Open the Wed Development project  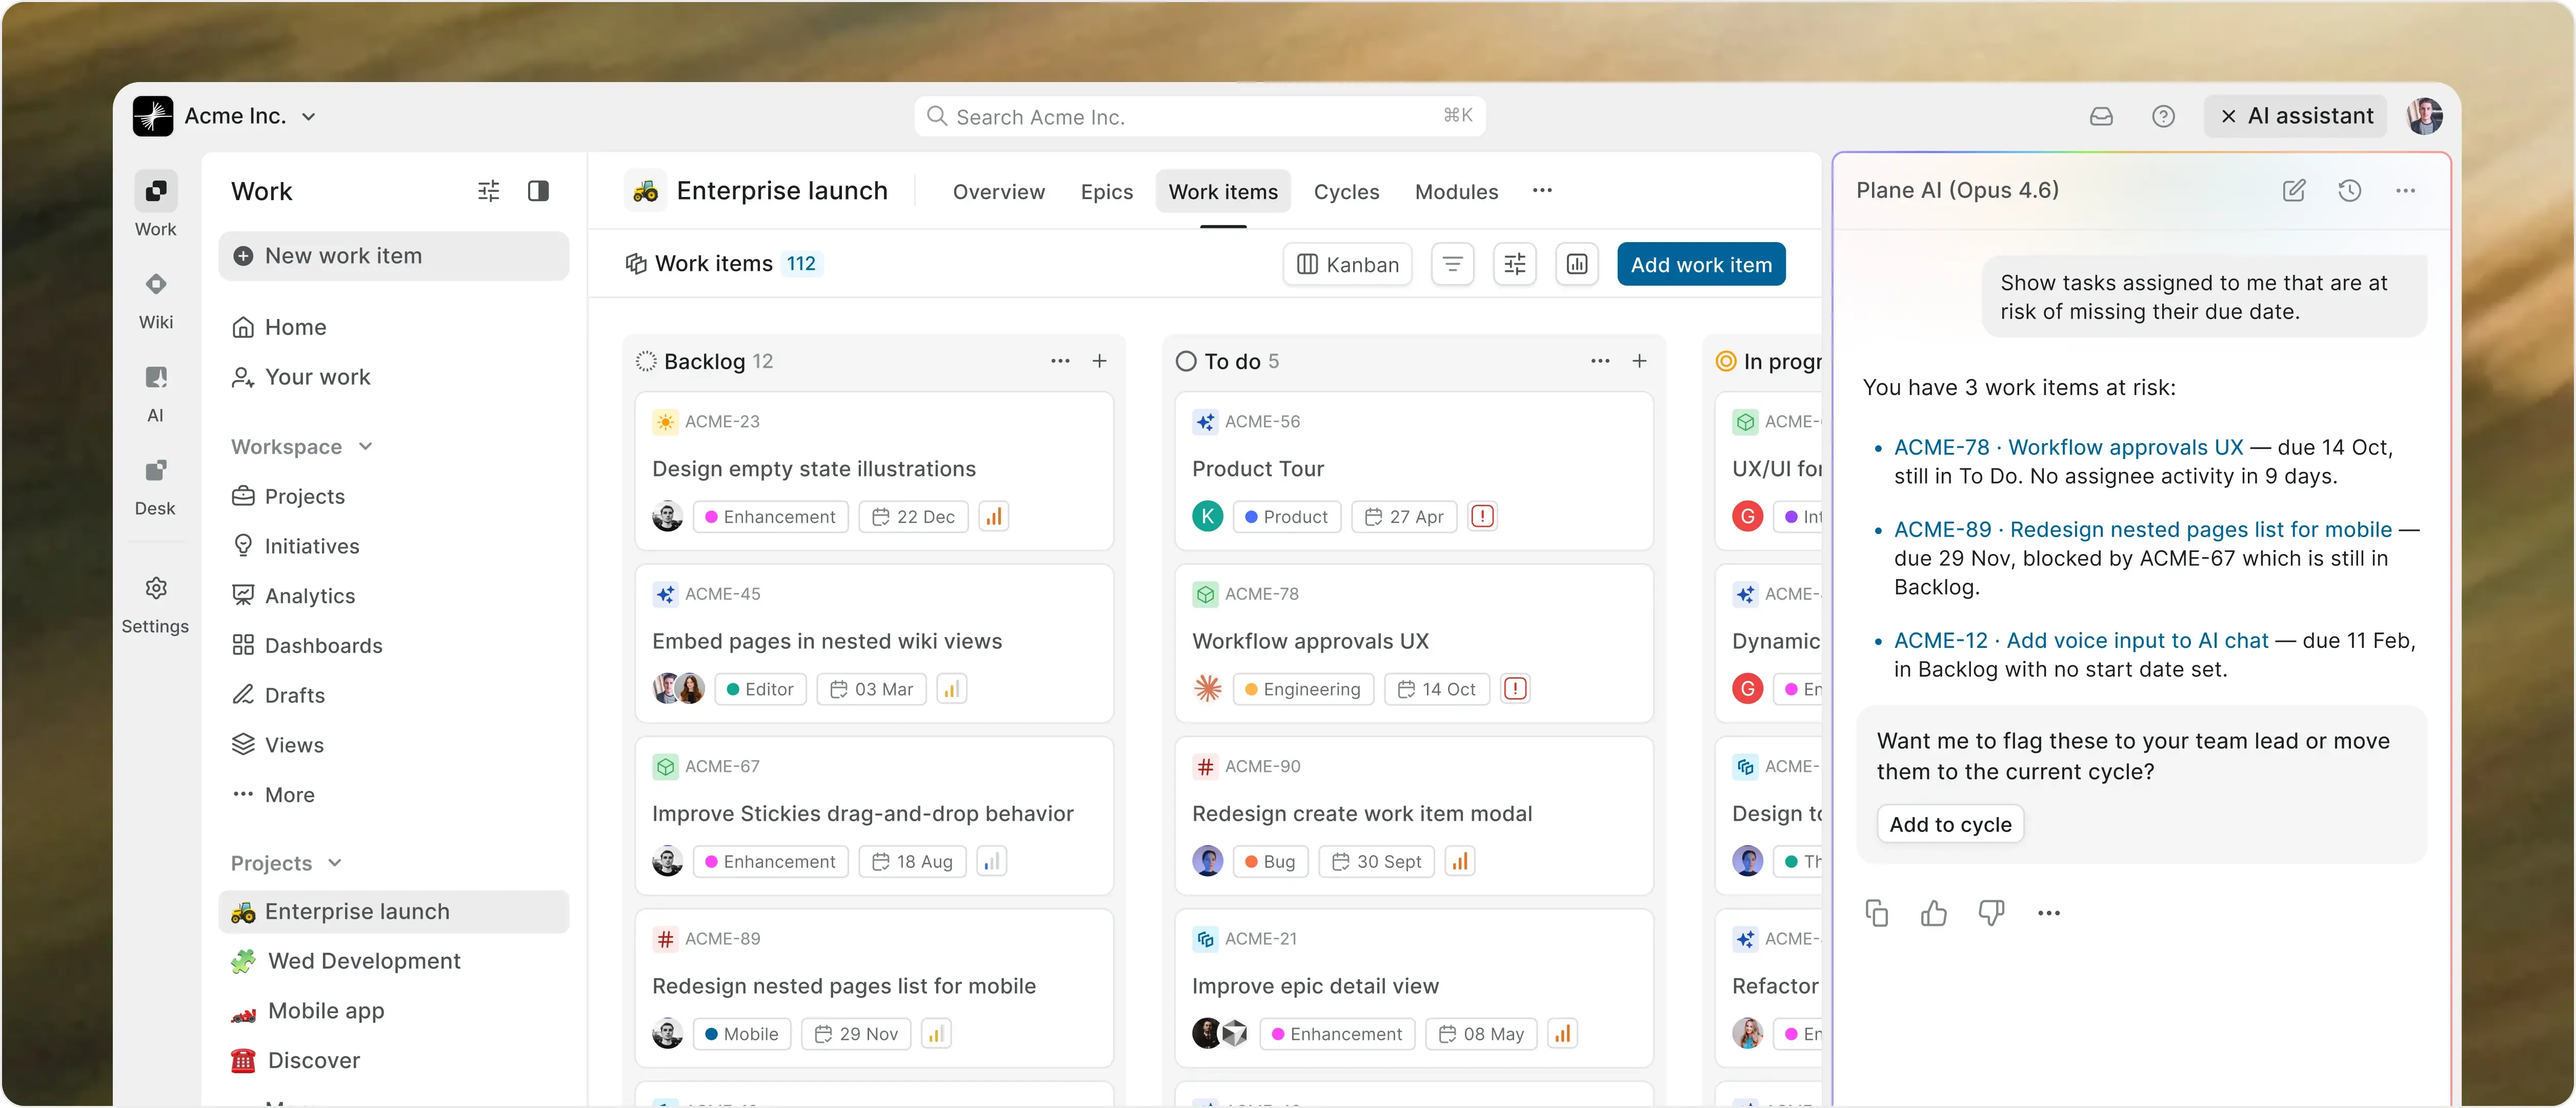(394, 961)
